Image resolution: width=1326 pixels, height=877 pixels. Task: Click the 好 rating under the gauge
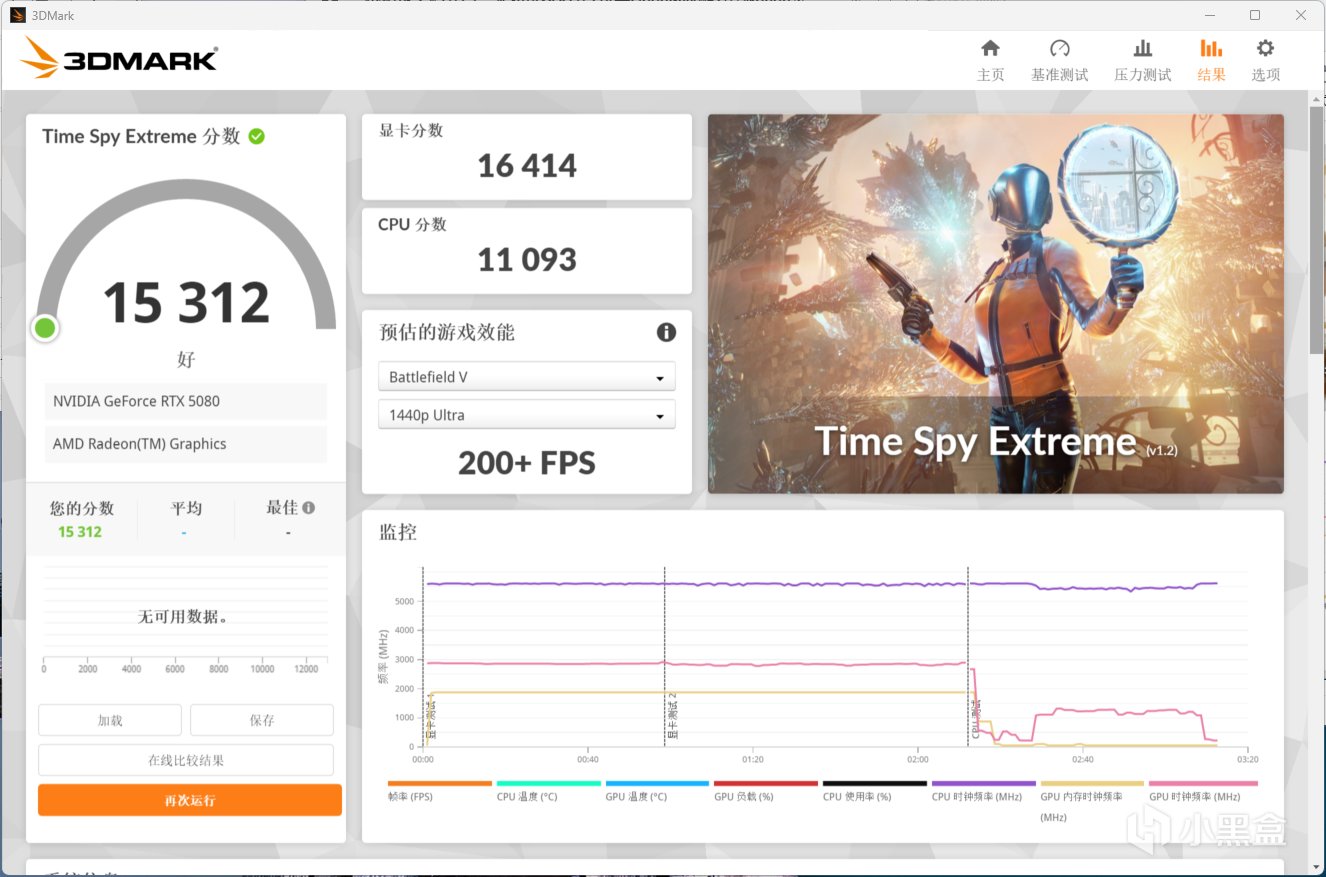pyautogui.click(x=186, y=359)
